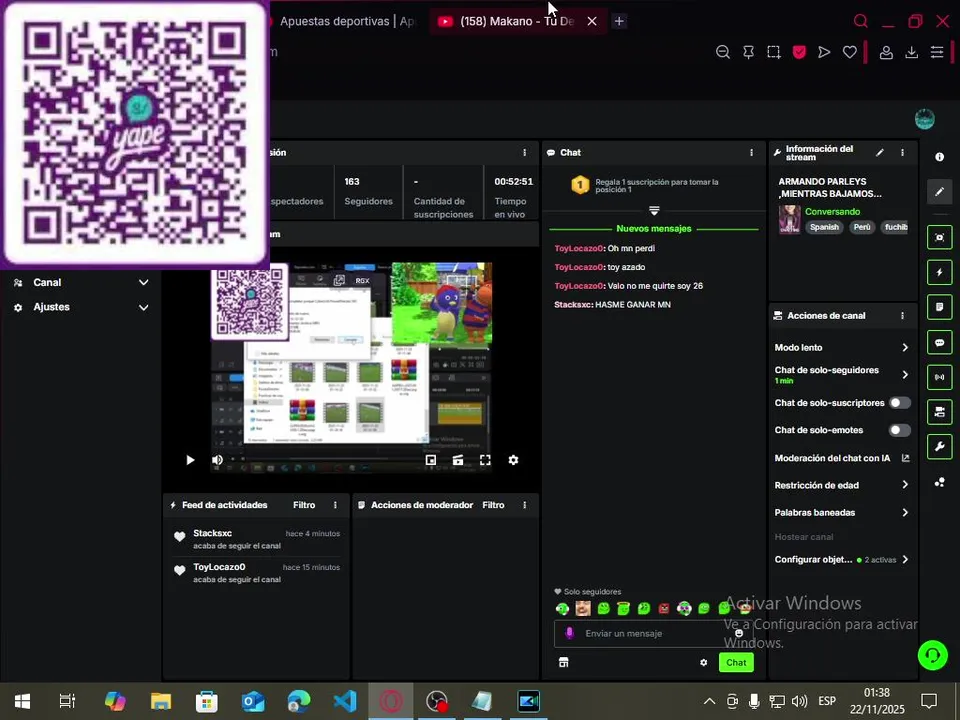Mute the stream preview volume icon
Image resolution: width=960 pixels, height=720 pixels.
coord(217,460)
